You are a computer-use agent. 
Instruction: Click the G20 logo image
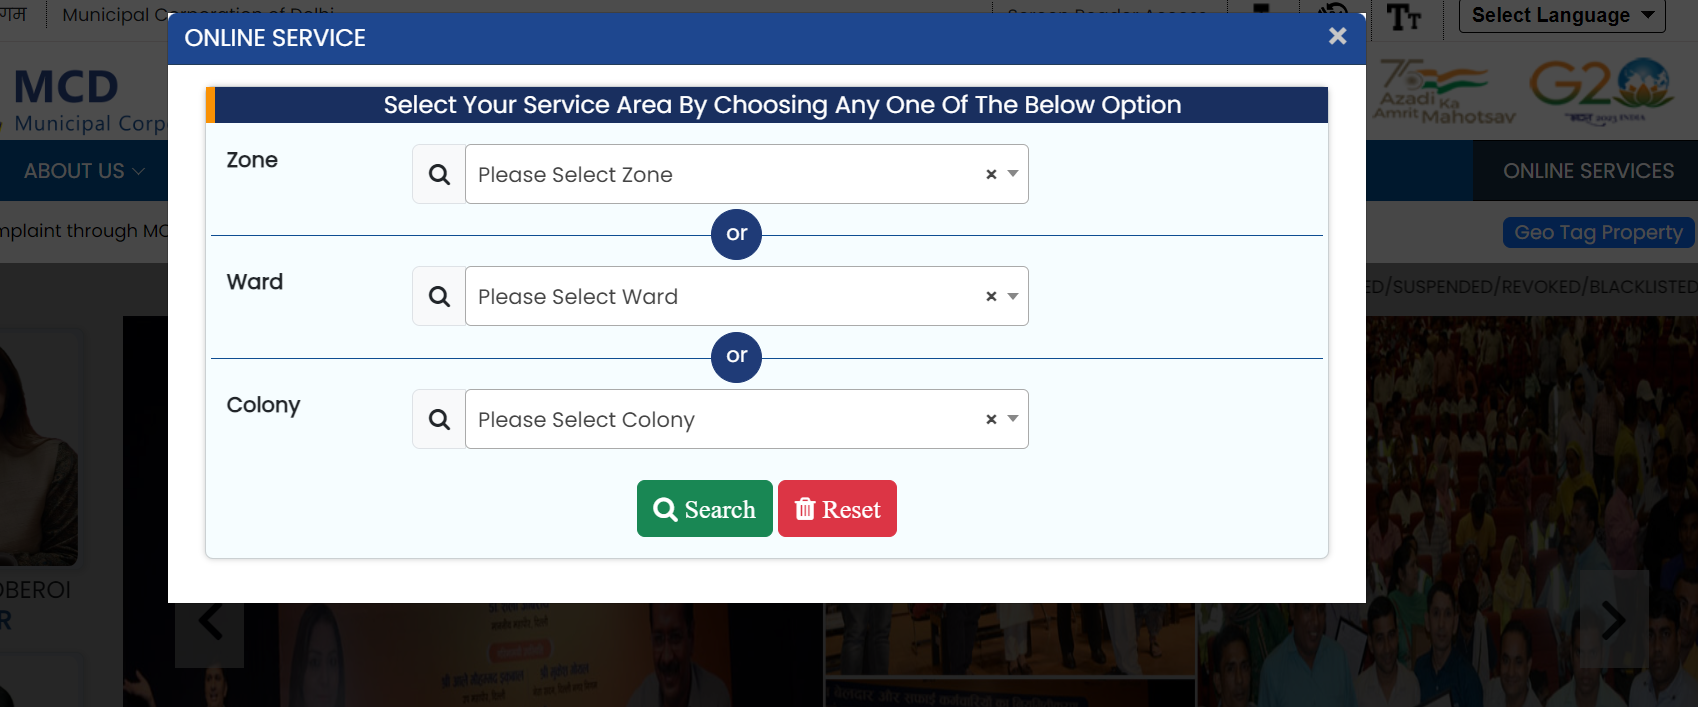click(x=1600, y=90)
